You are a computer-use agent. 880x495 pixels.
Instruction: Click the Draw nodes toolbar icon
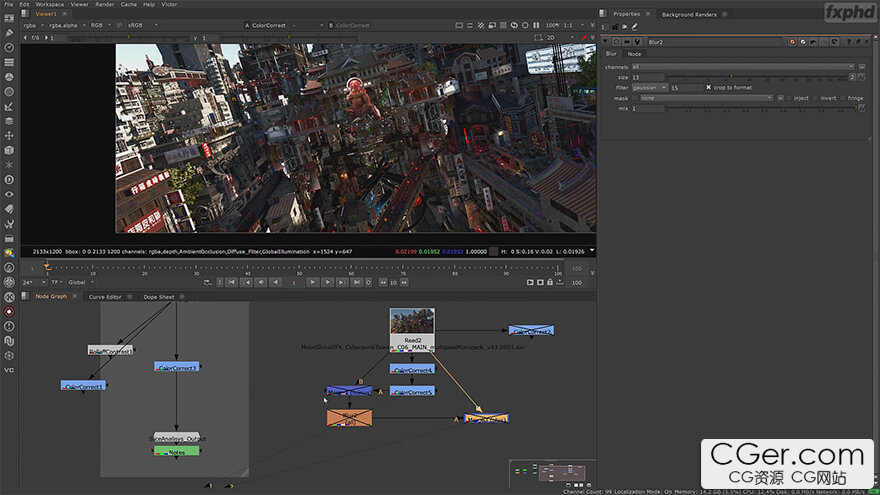(9, 33)
